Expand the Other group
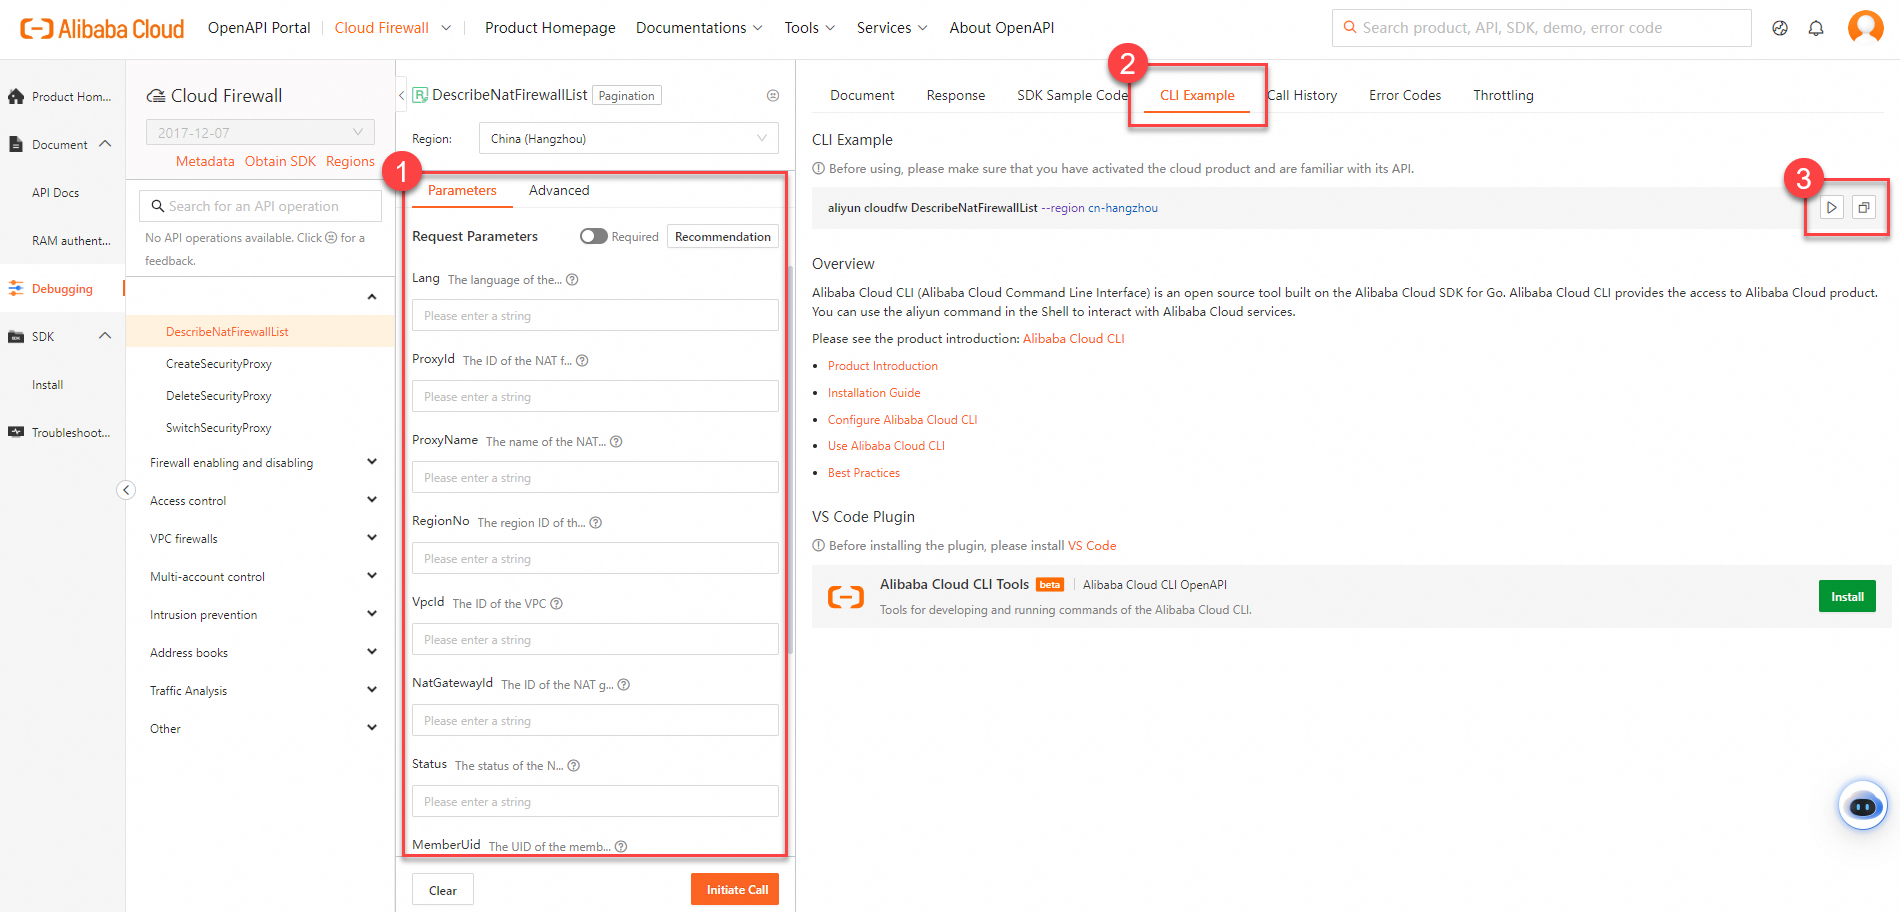This screenshot has height=912, width=1900. (x=372, y=728)
